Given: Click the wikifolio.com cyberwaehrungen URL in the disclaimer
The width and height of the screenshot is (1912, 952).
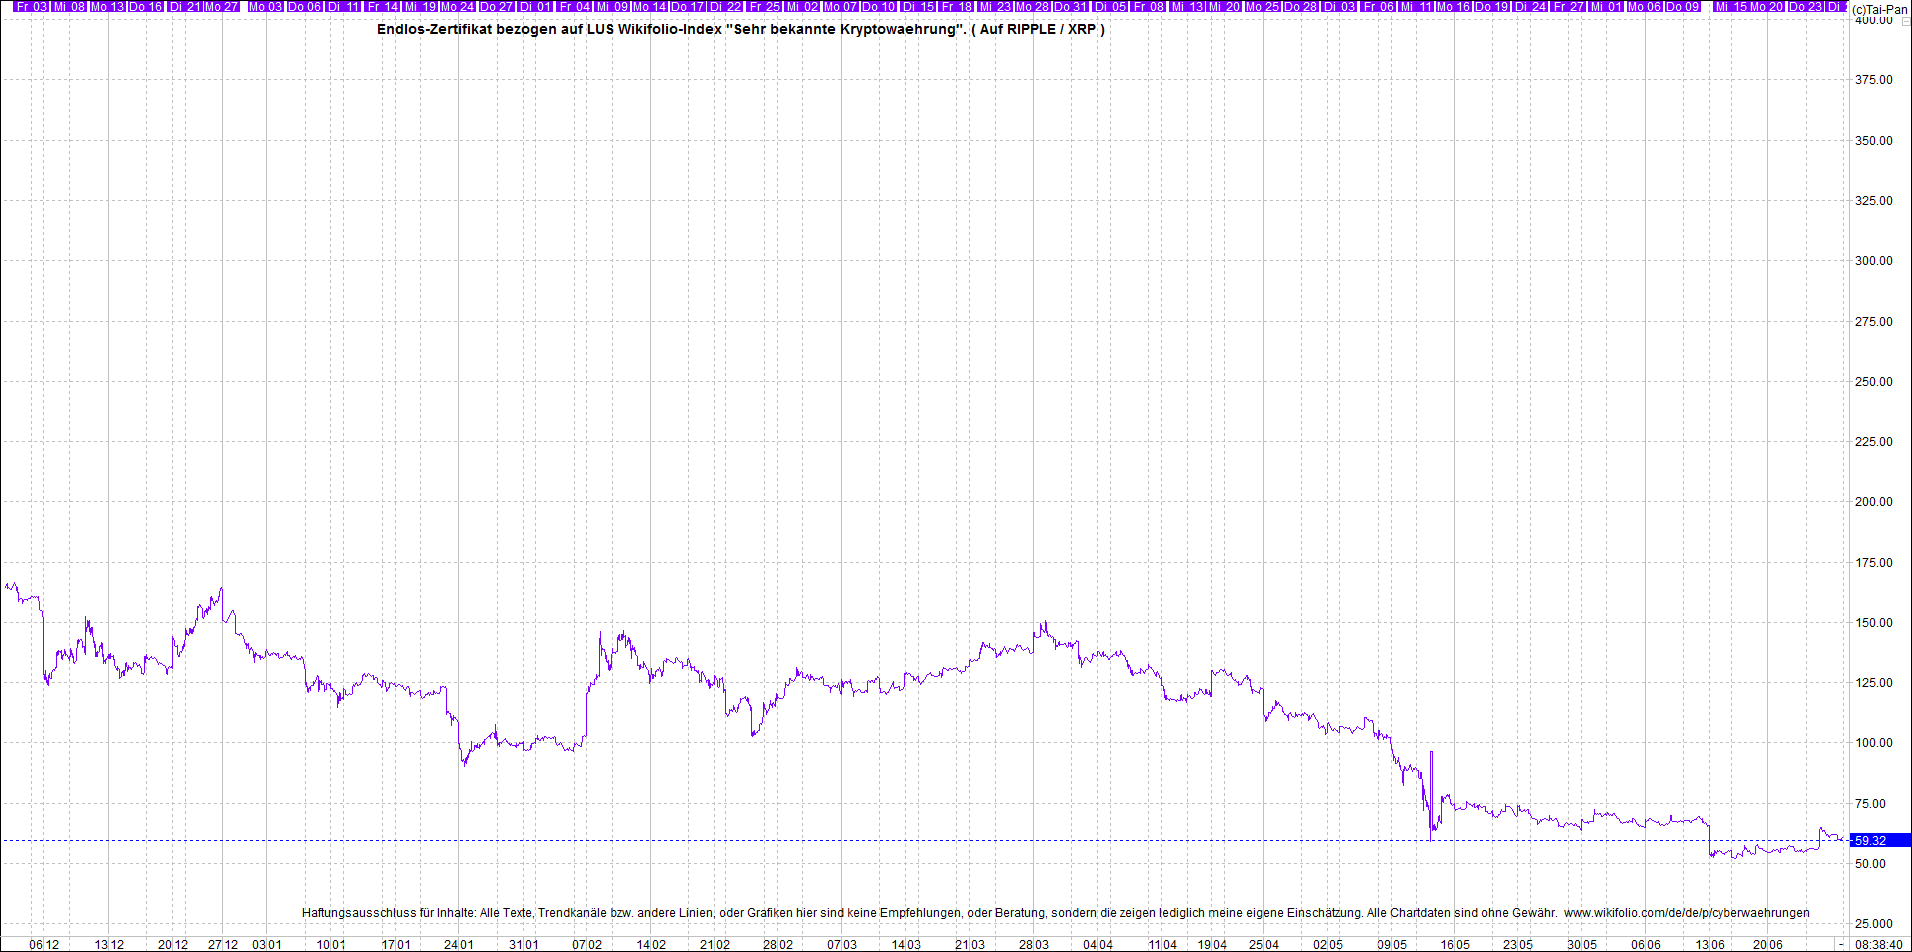Looking at the screenshot, I should pyautogui.click(x=1686, y=913).
